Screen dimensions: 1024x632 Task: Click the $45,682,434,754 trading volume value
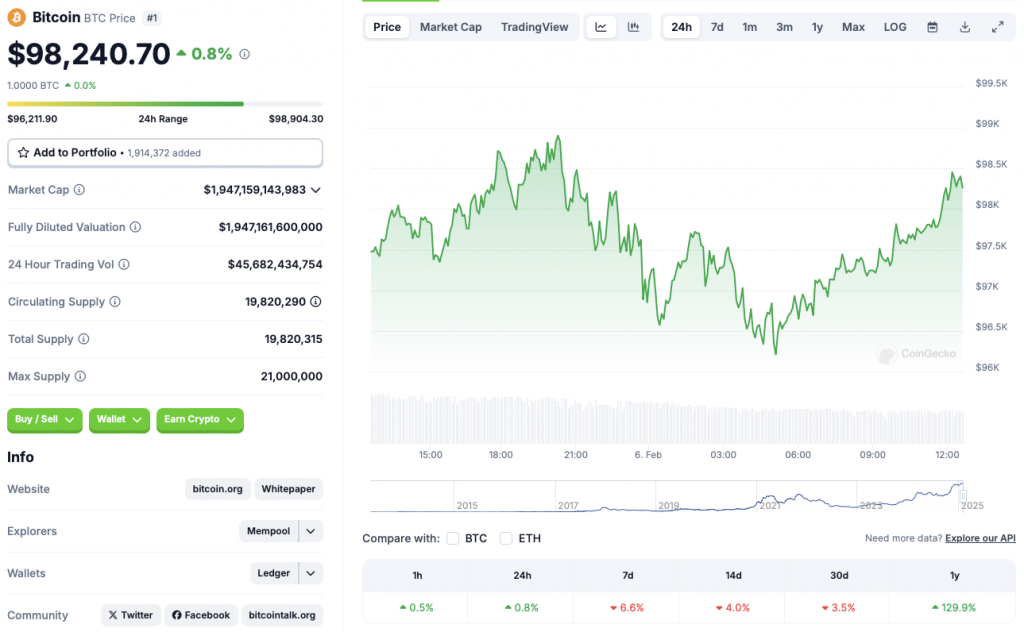coord(275,264)
